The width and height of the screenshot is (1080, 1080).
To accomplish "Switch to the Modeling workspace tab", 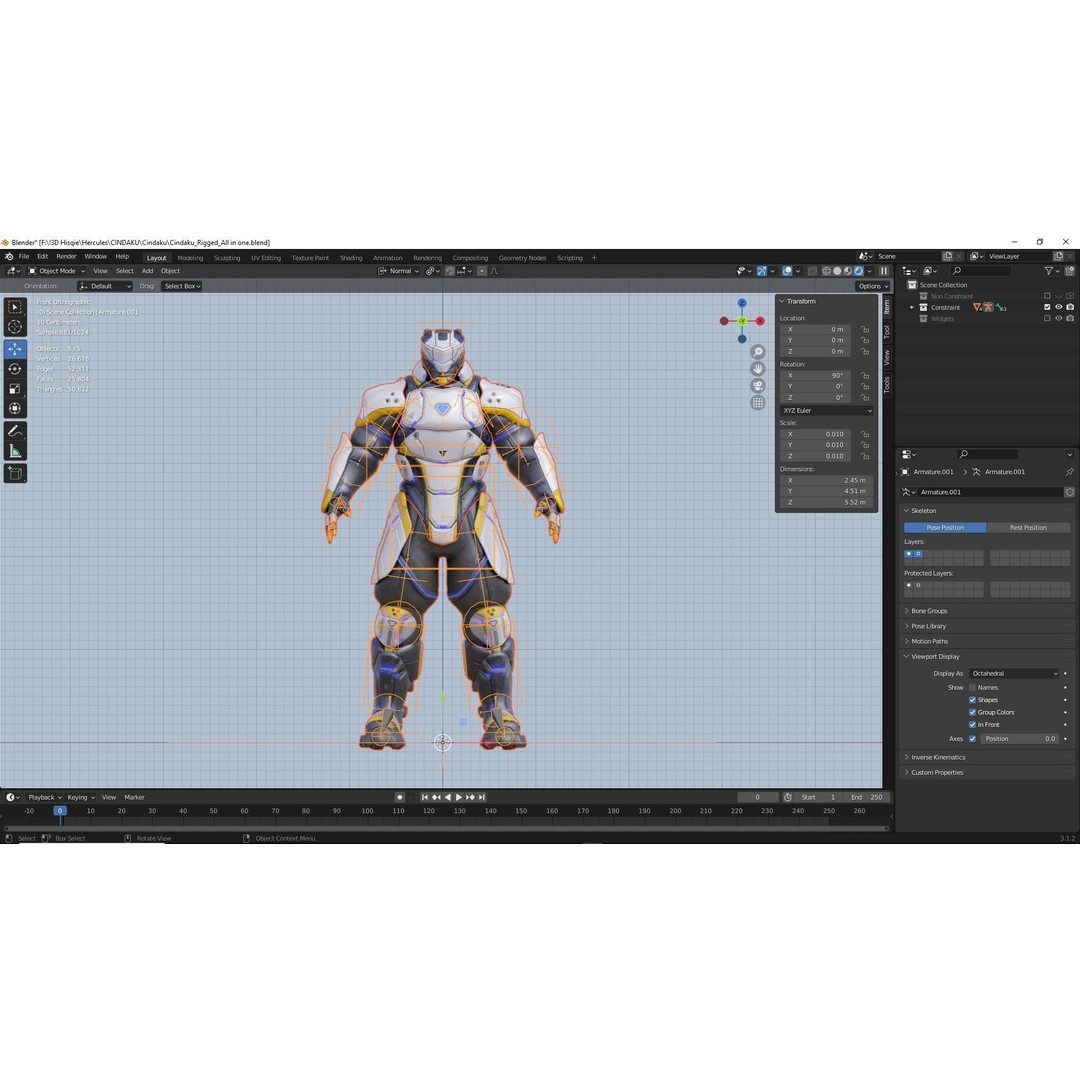I will [x=190, y=258].
